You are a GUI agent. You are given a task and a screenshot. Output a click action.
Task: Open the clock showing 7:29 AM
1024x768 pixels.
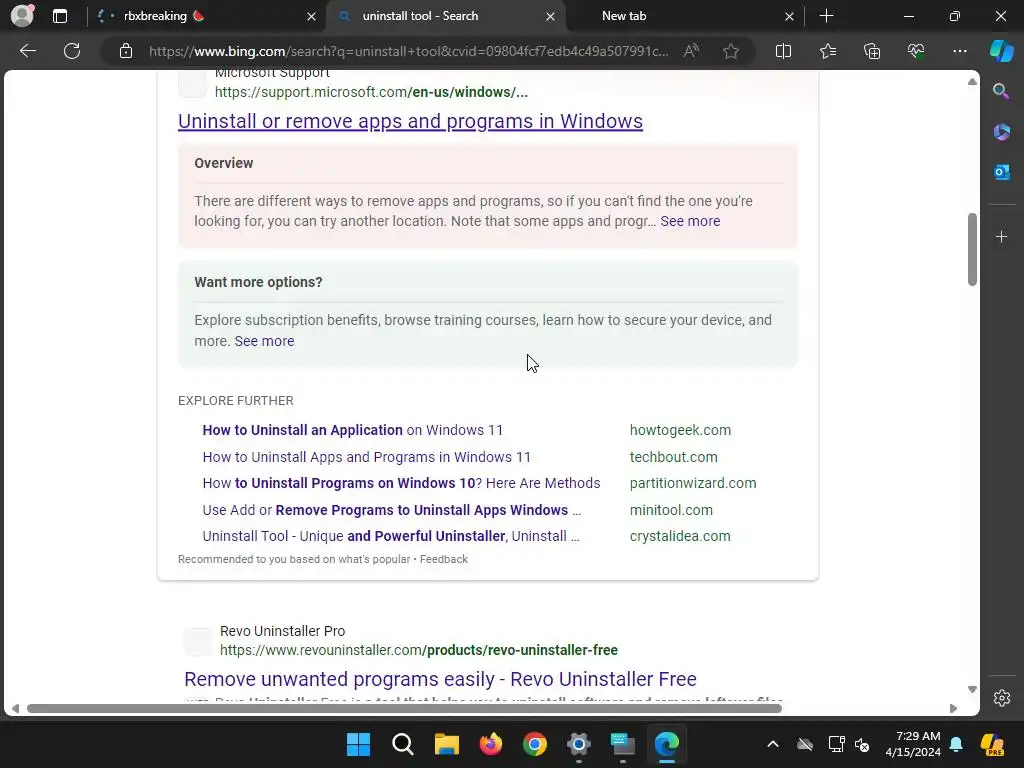coord(913,744)
